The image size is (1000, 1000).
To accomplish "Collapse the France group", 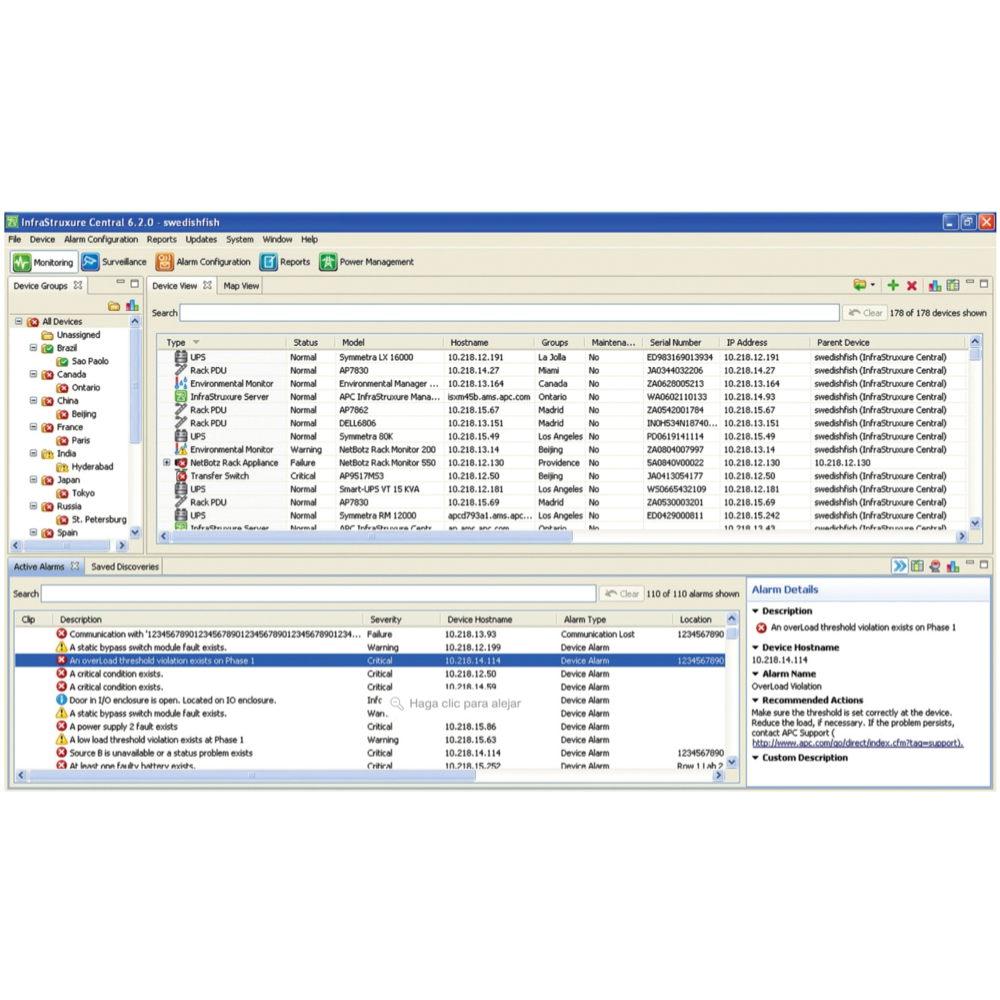I will point(33,427).
